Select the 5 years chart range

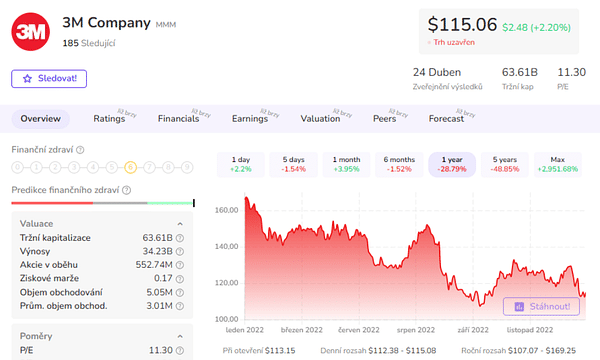click(x=505, y=165)
